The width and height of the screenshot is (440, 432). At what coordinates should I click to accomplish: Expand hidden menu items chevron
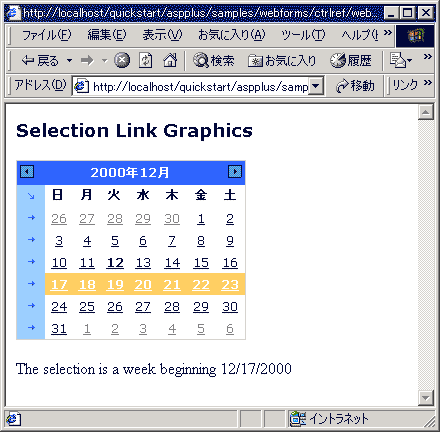coord(388,33)
